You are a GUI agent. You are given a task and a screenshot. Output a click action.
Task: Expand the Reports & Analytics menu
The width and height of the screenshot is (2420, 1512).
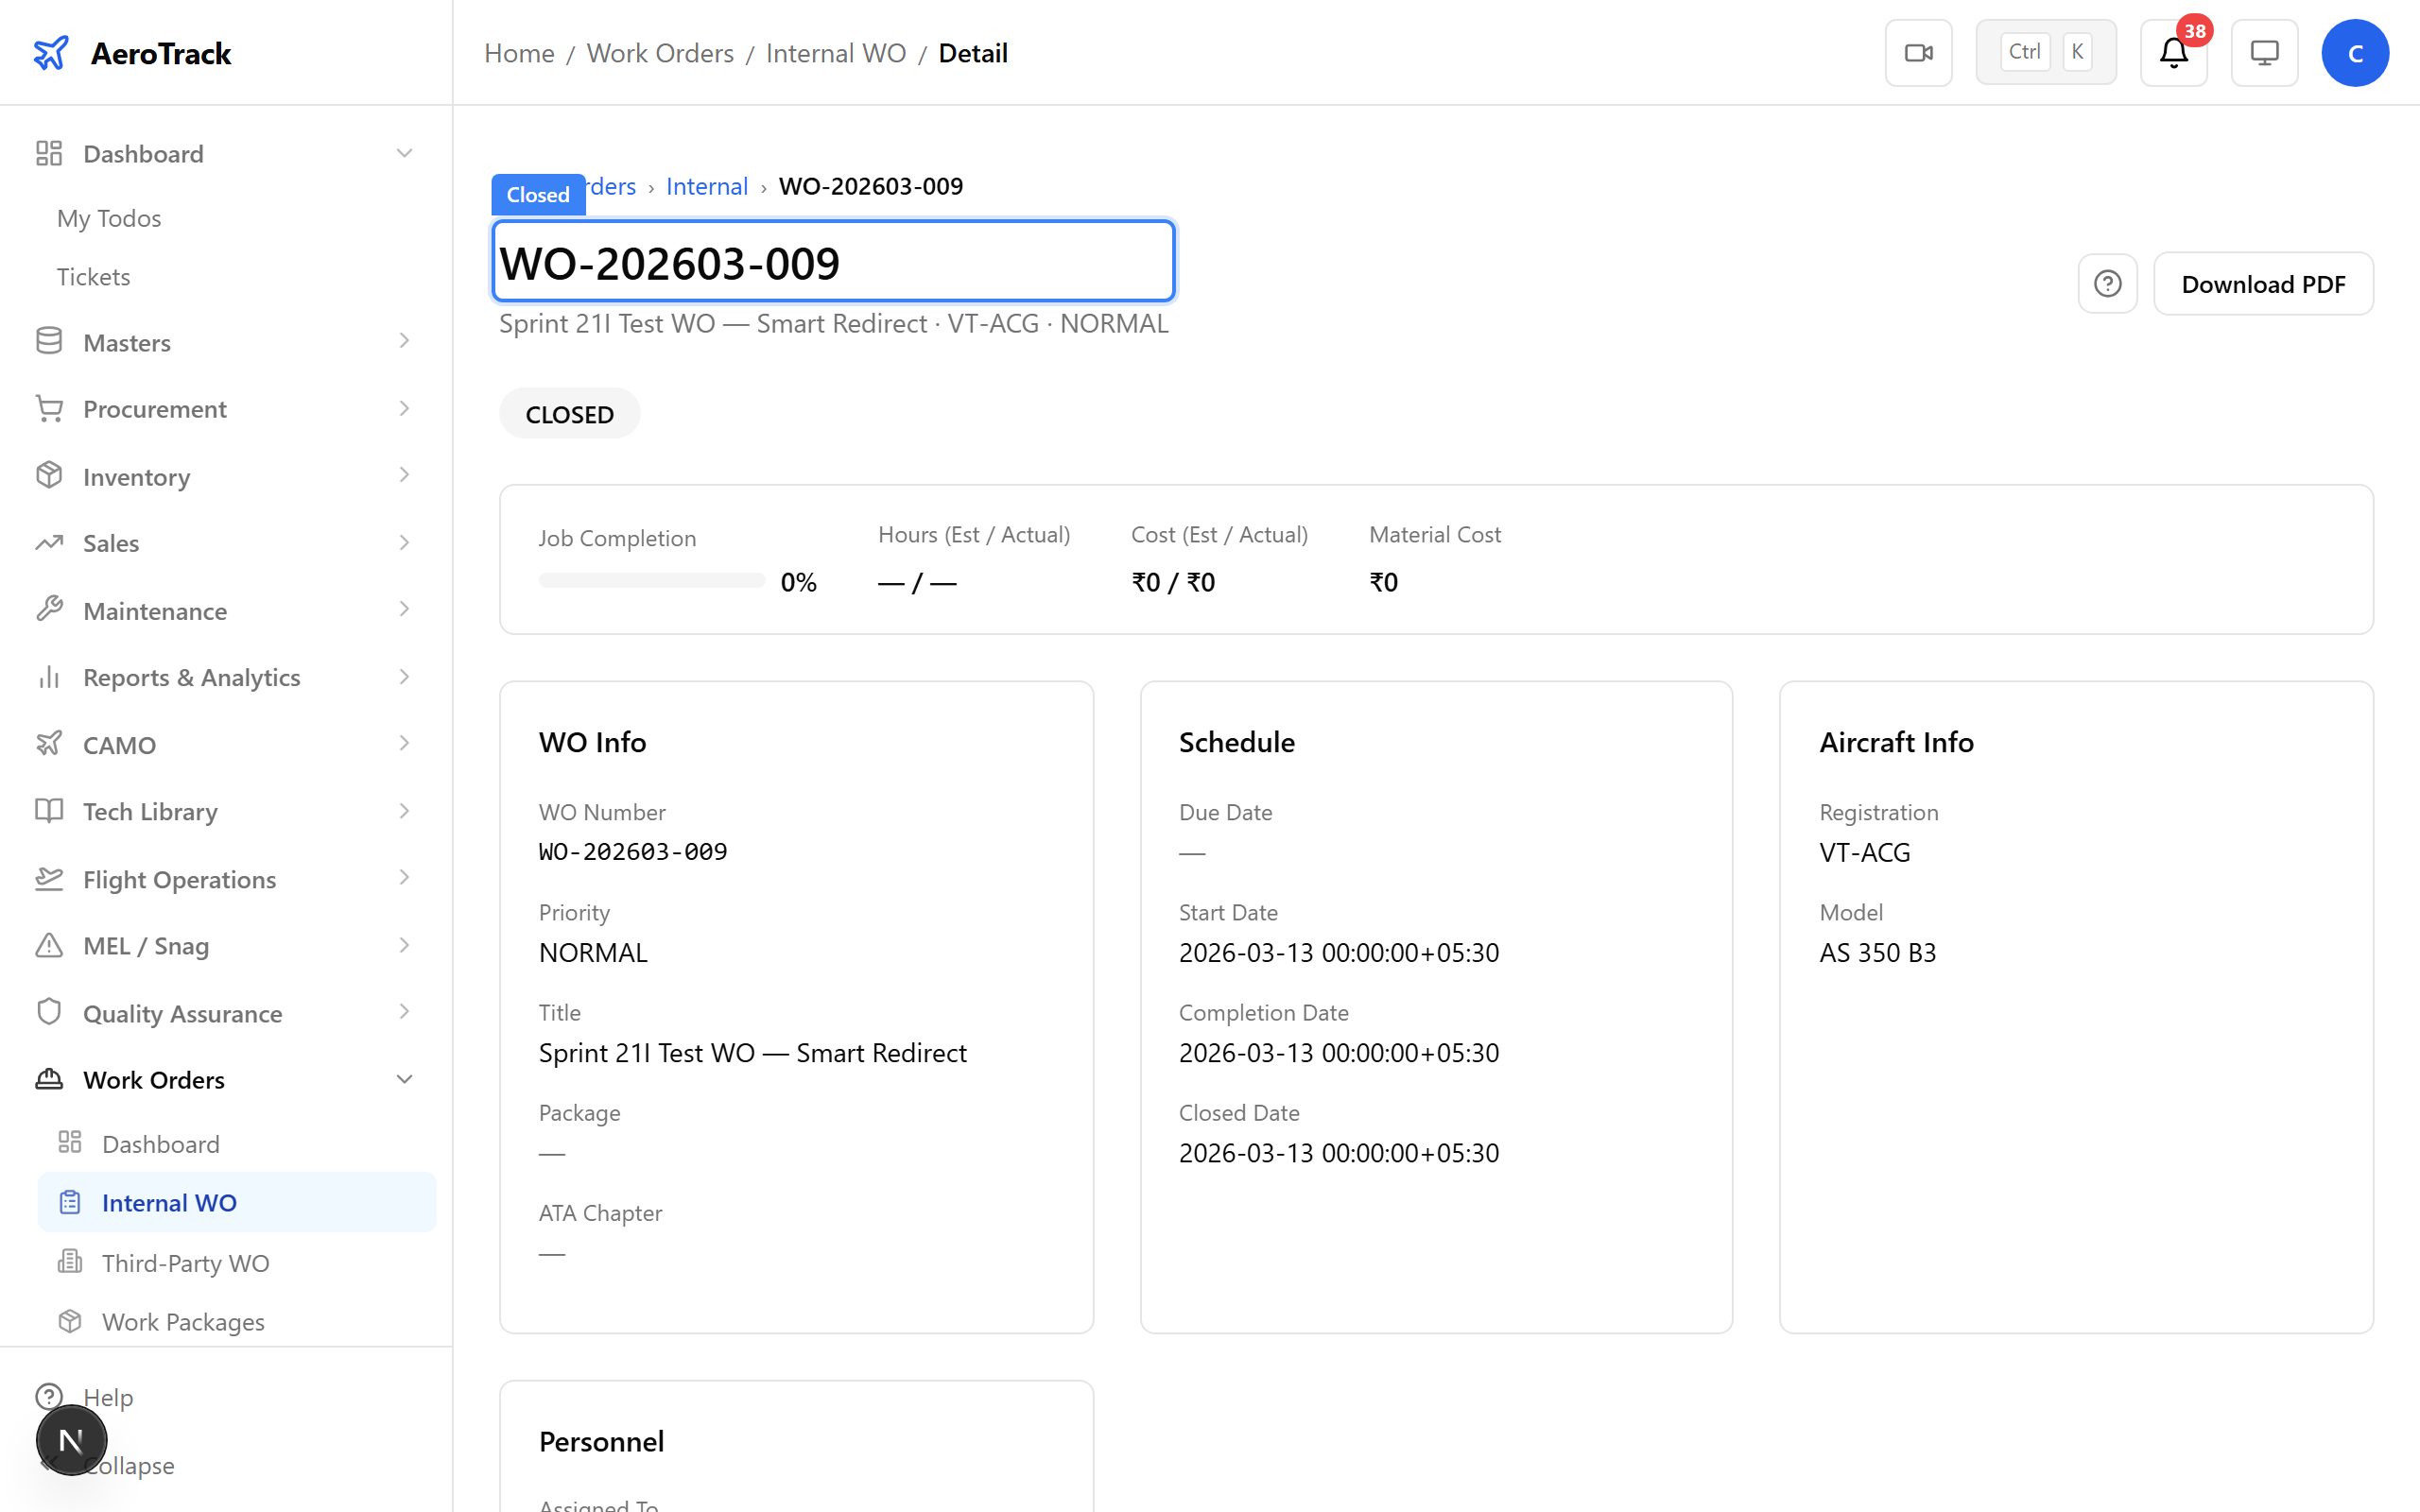(x=192, y=677)
